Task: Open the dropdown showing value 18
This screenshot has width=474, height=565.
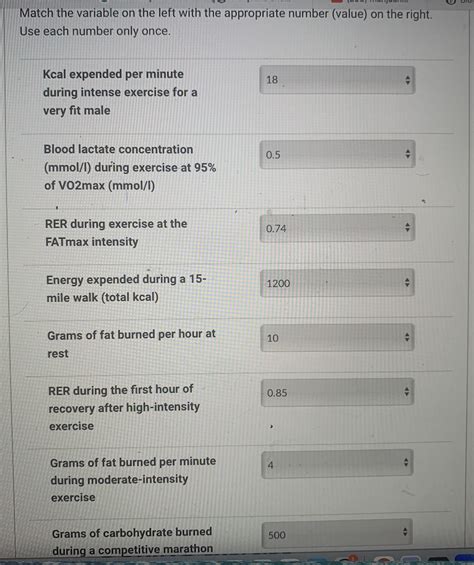Action: [337, 80]
